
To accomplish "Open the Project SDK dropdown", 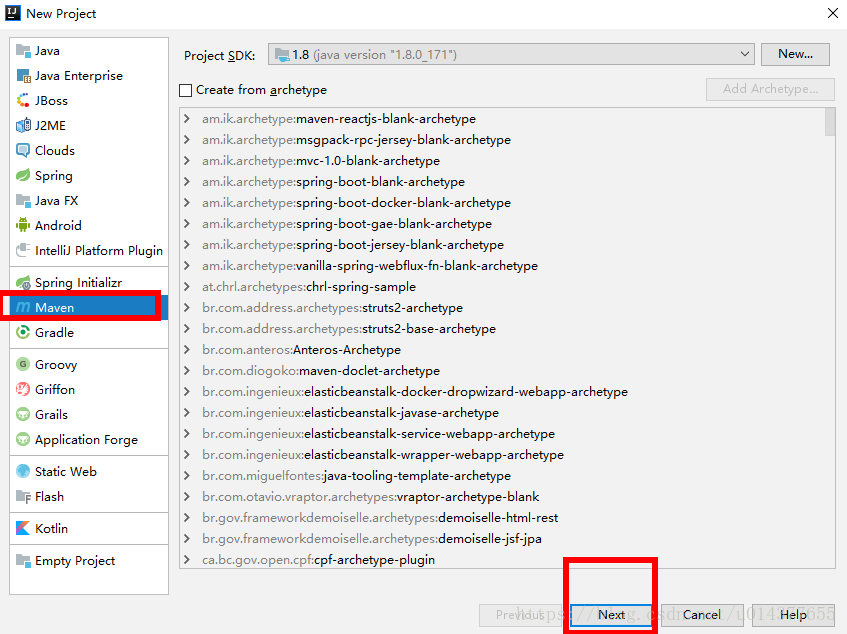I will point(511,55).
